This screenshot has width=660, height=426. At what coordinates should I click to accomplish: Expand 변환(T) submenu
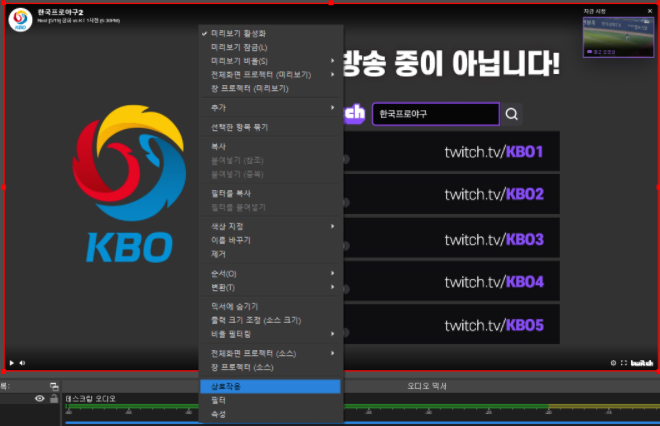tap(270, 288)
